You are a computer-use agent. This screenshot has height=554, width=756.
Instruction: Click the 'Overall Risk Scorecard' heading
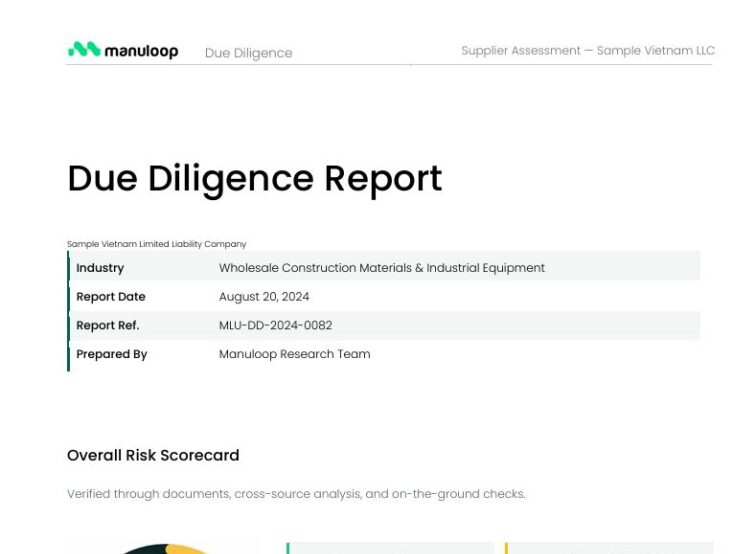[153, 455]
